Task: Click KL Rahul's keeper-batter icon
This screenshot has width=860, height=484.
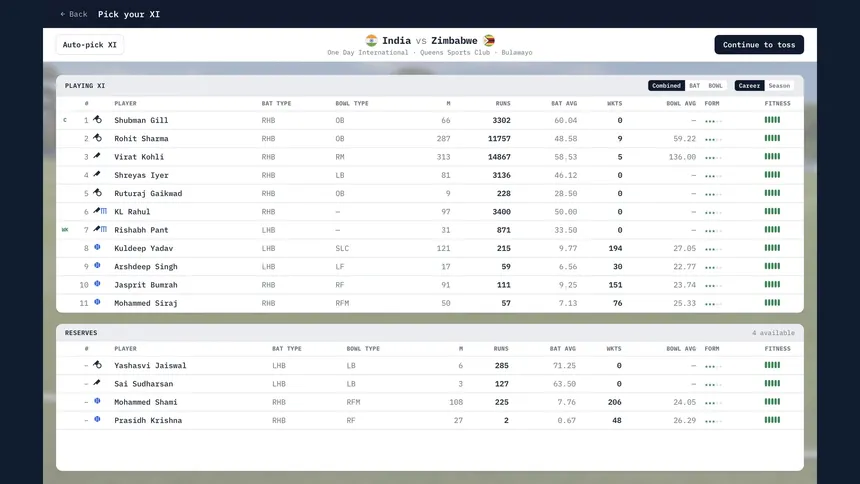Action: (x=100, y=211)
